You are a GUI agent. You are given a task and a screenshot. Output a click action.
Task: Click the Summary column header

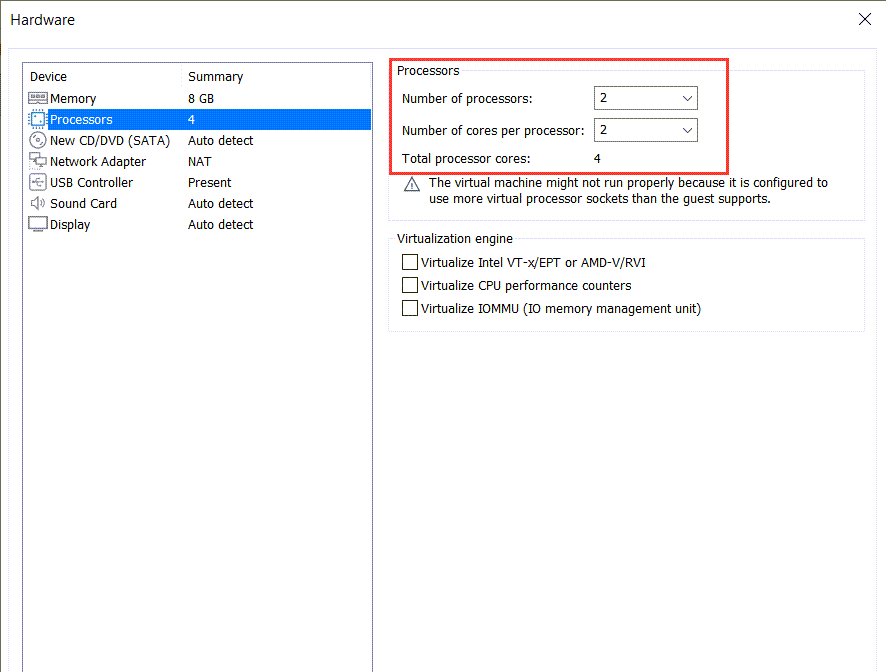(x=215, y=77)
